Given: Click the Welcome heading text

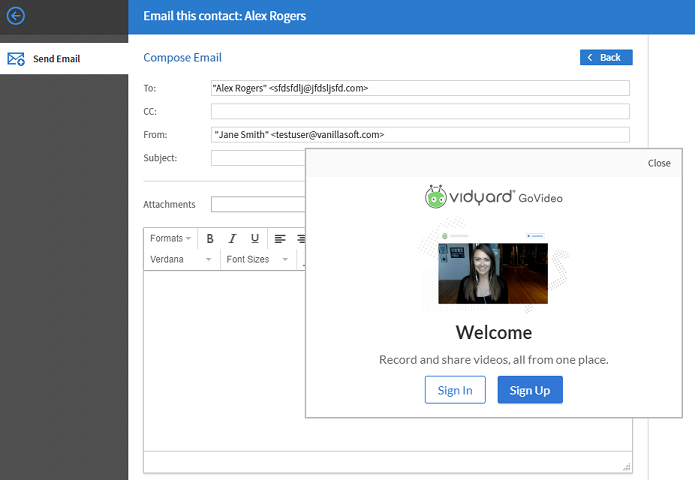Looking at the screenshot, I should tap(494, 332).
